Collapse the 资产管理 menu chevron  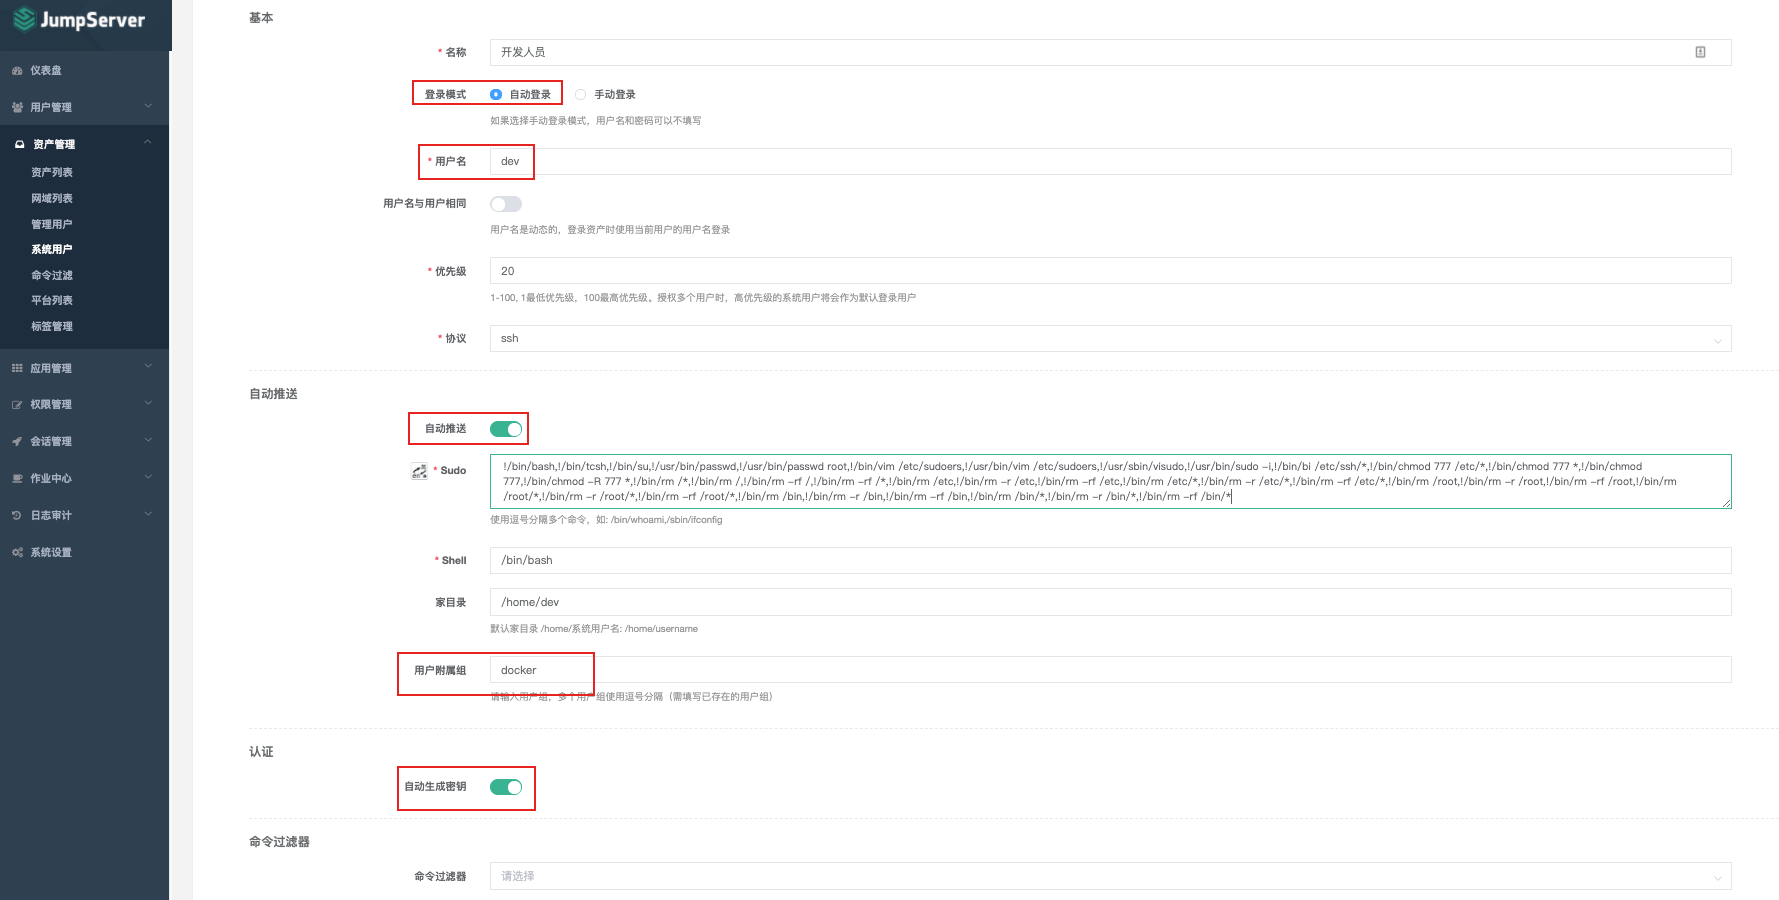[148, 142]
